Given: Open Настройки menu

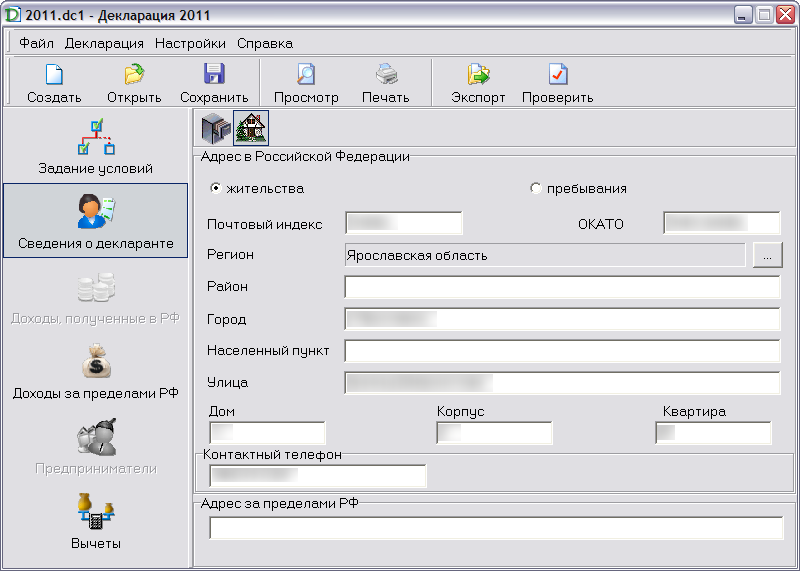Looking at the screenshot, I should point(190,43).
